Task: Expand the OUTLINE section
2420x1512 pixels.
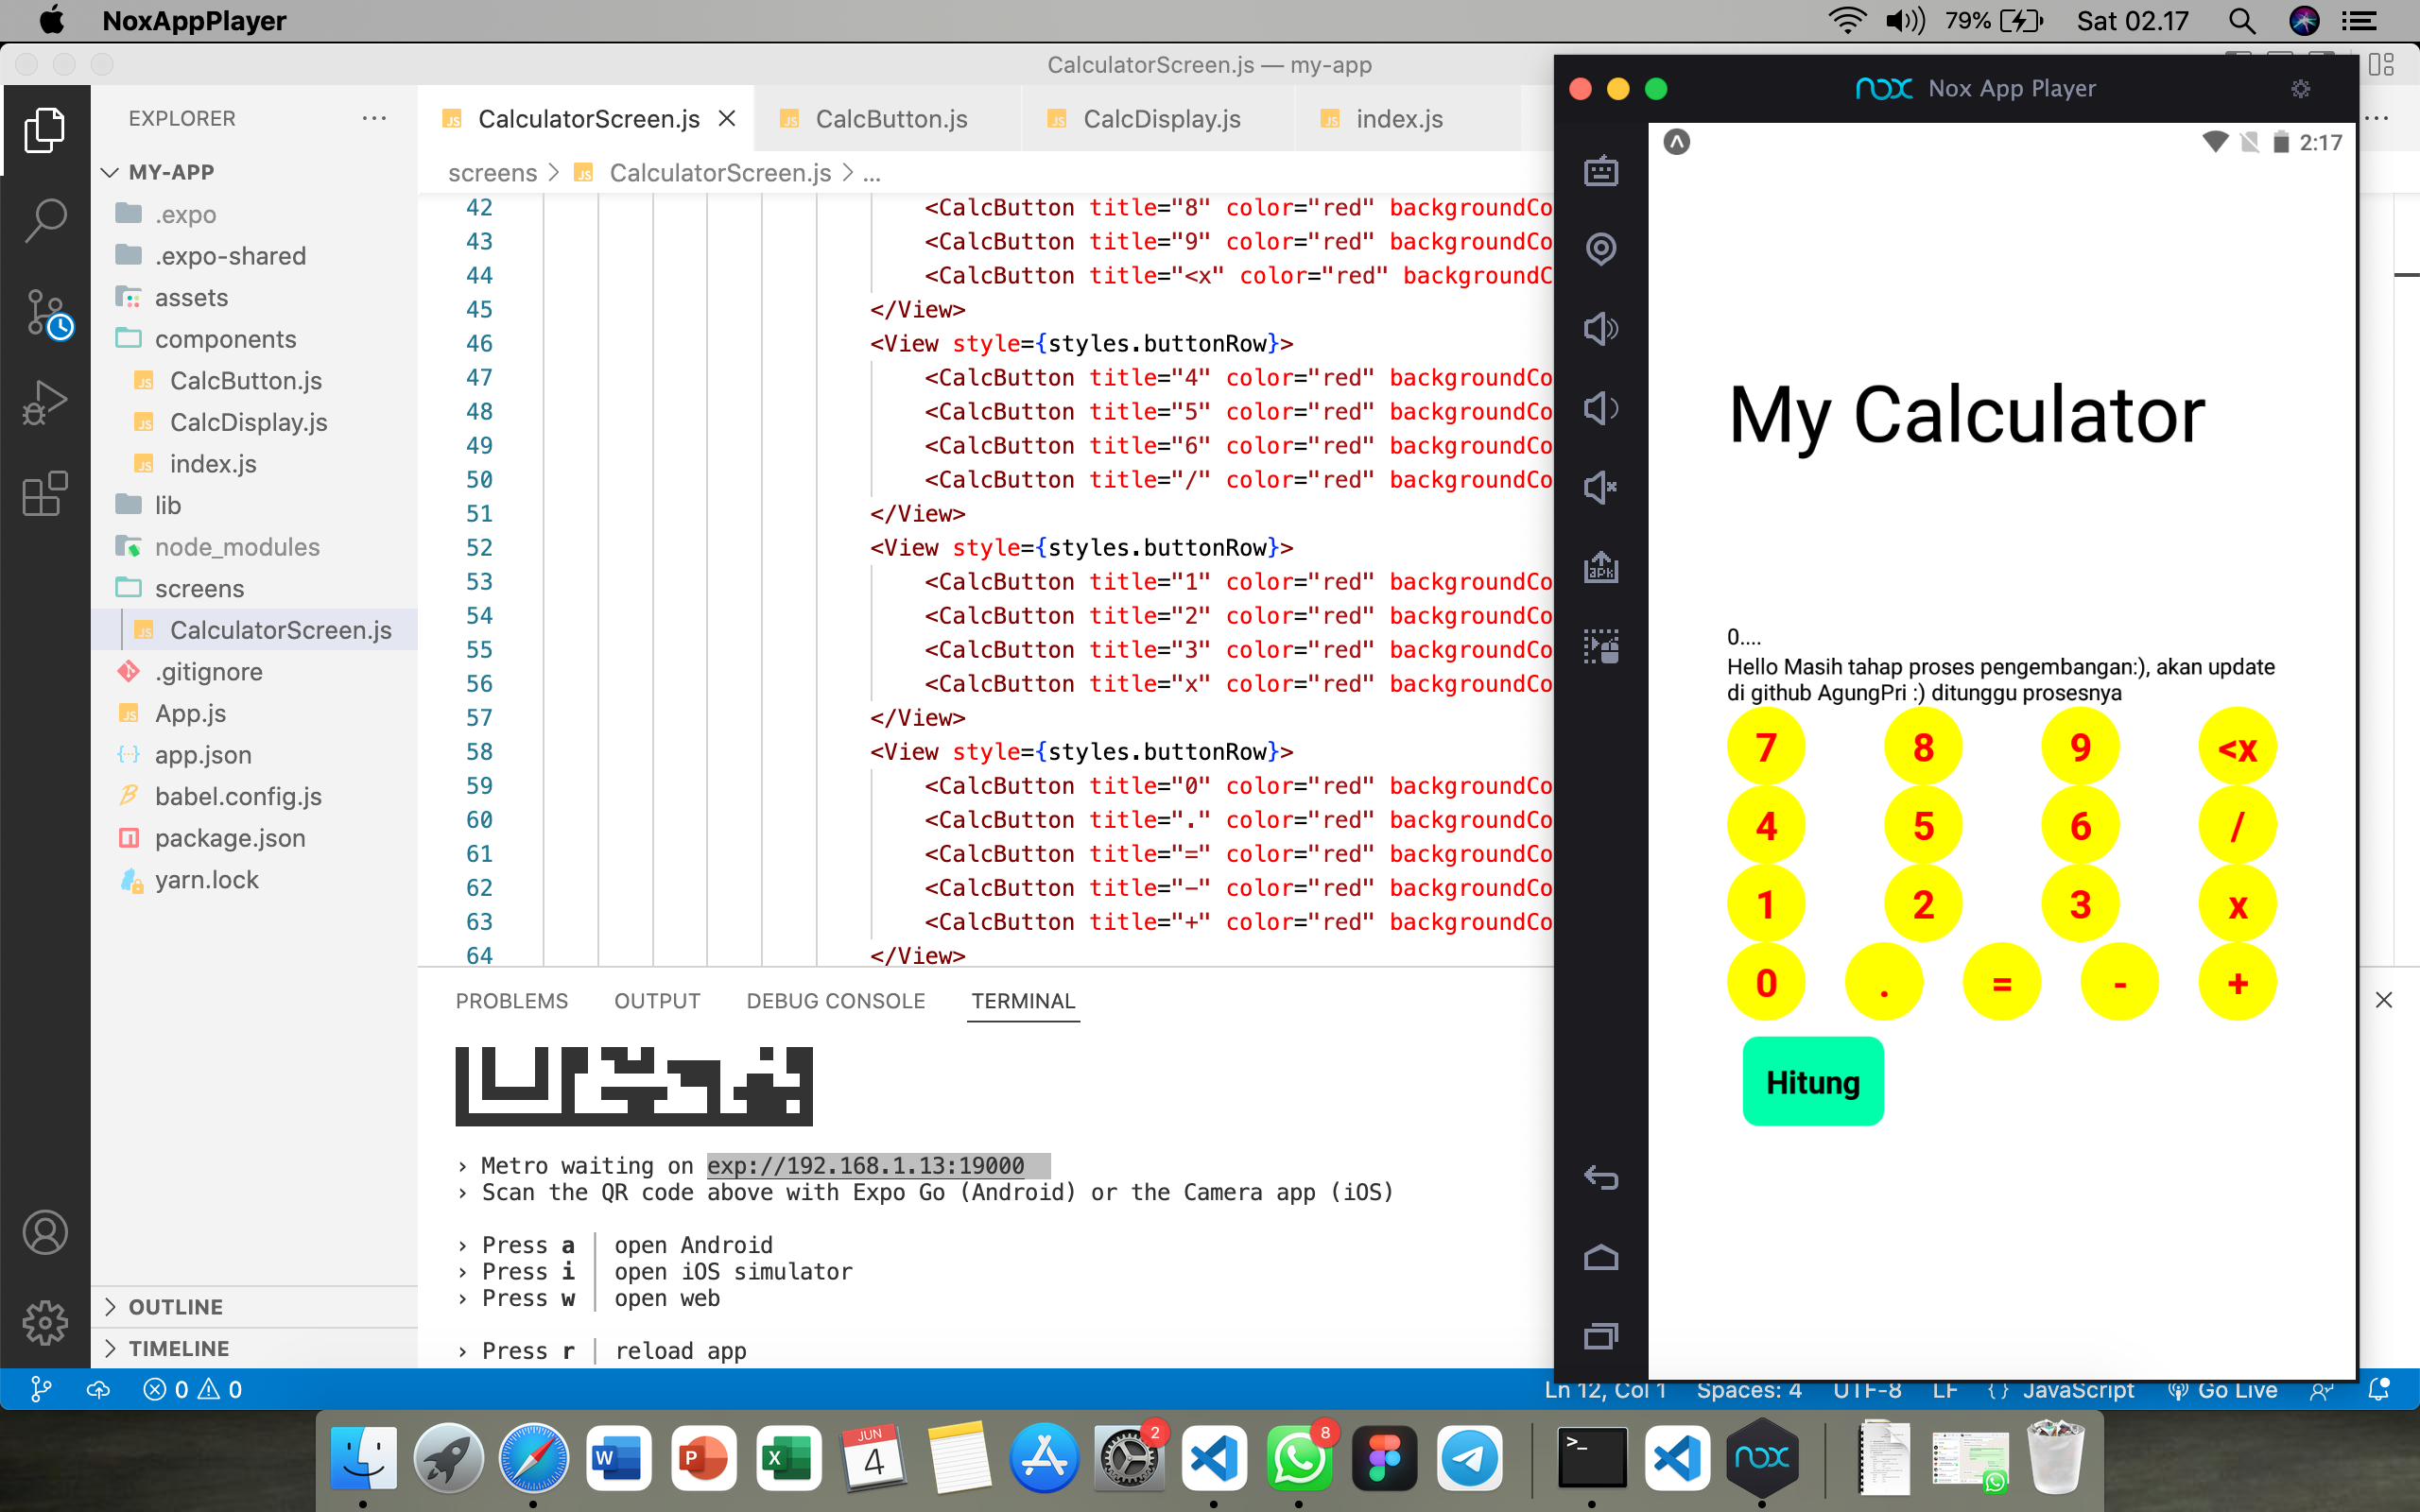Action: pyautogui.click(x=176, y=1307)
